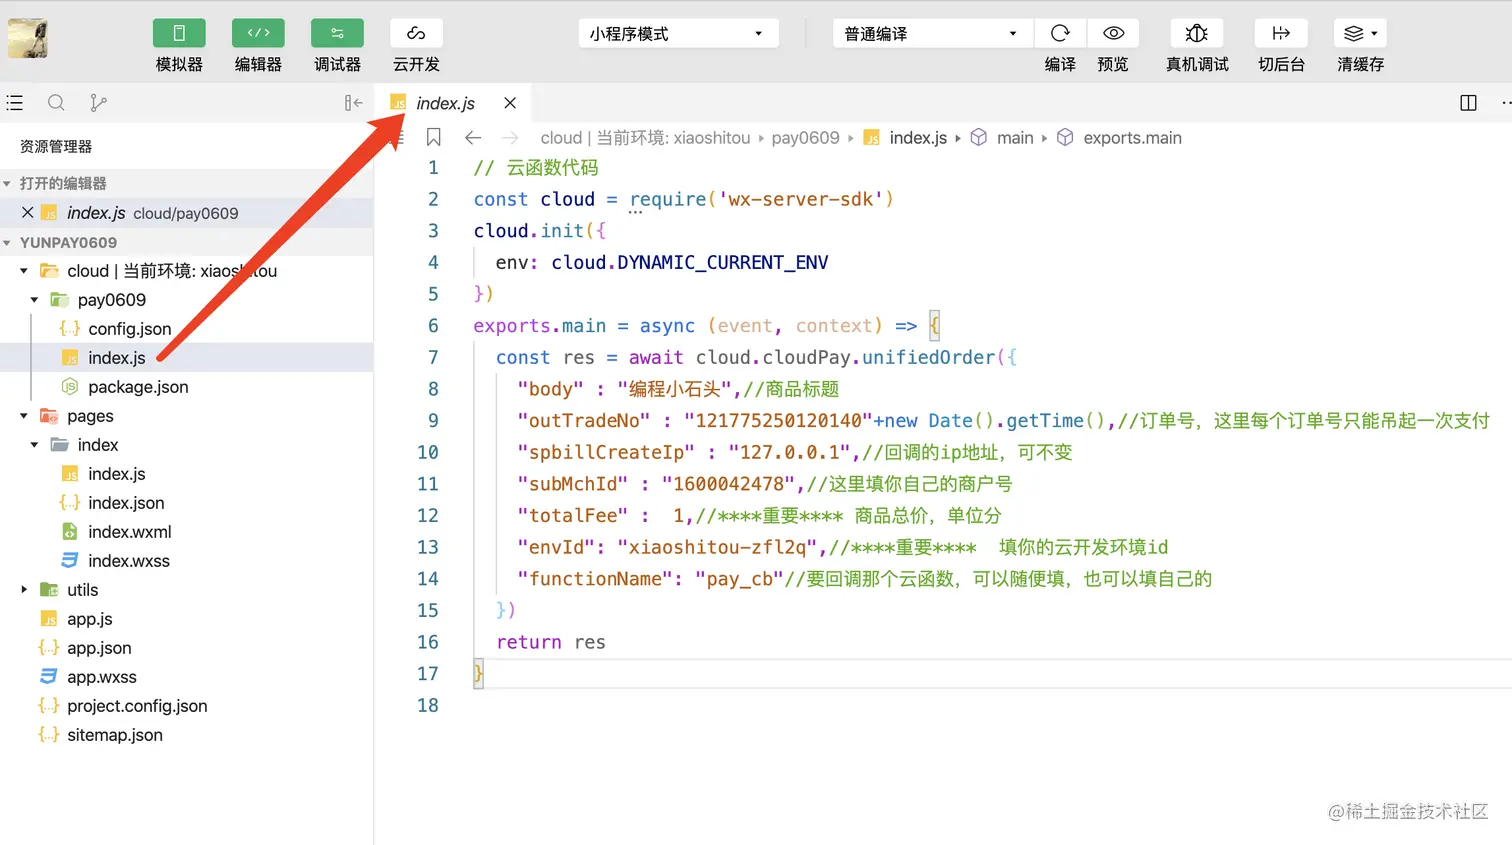Navigate forward with the right arrow
Screen dimensions: 1512x845
coord(510,138)
